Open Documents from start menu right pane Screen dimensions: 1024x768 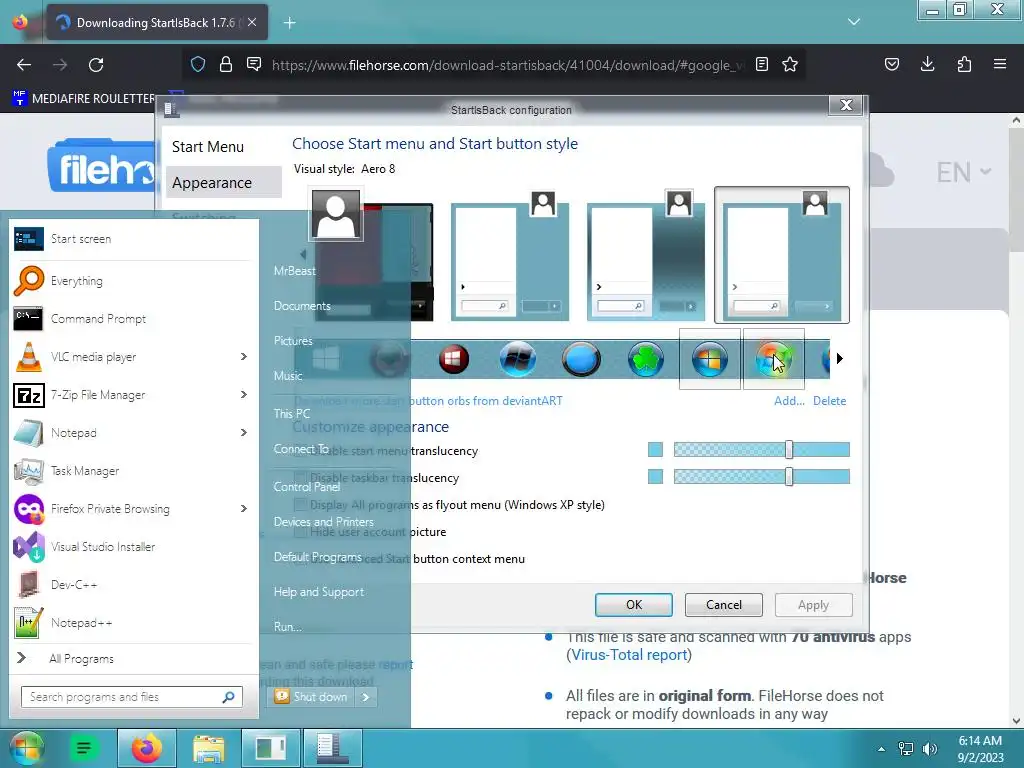tap(302, 306)
